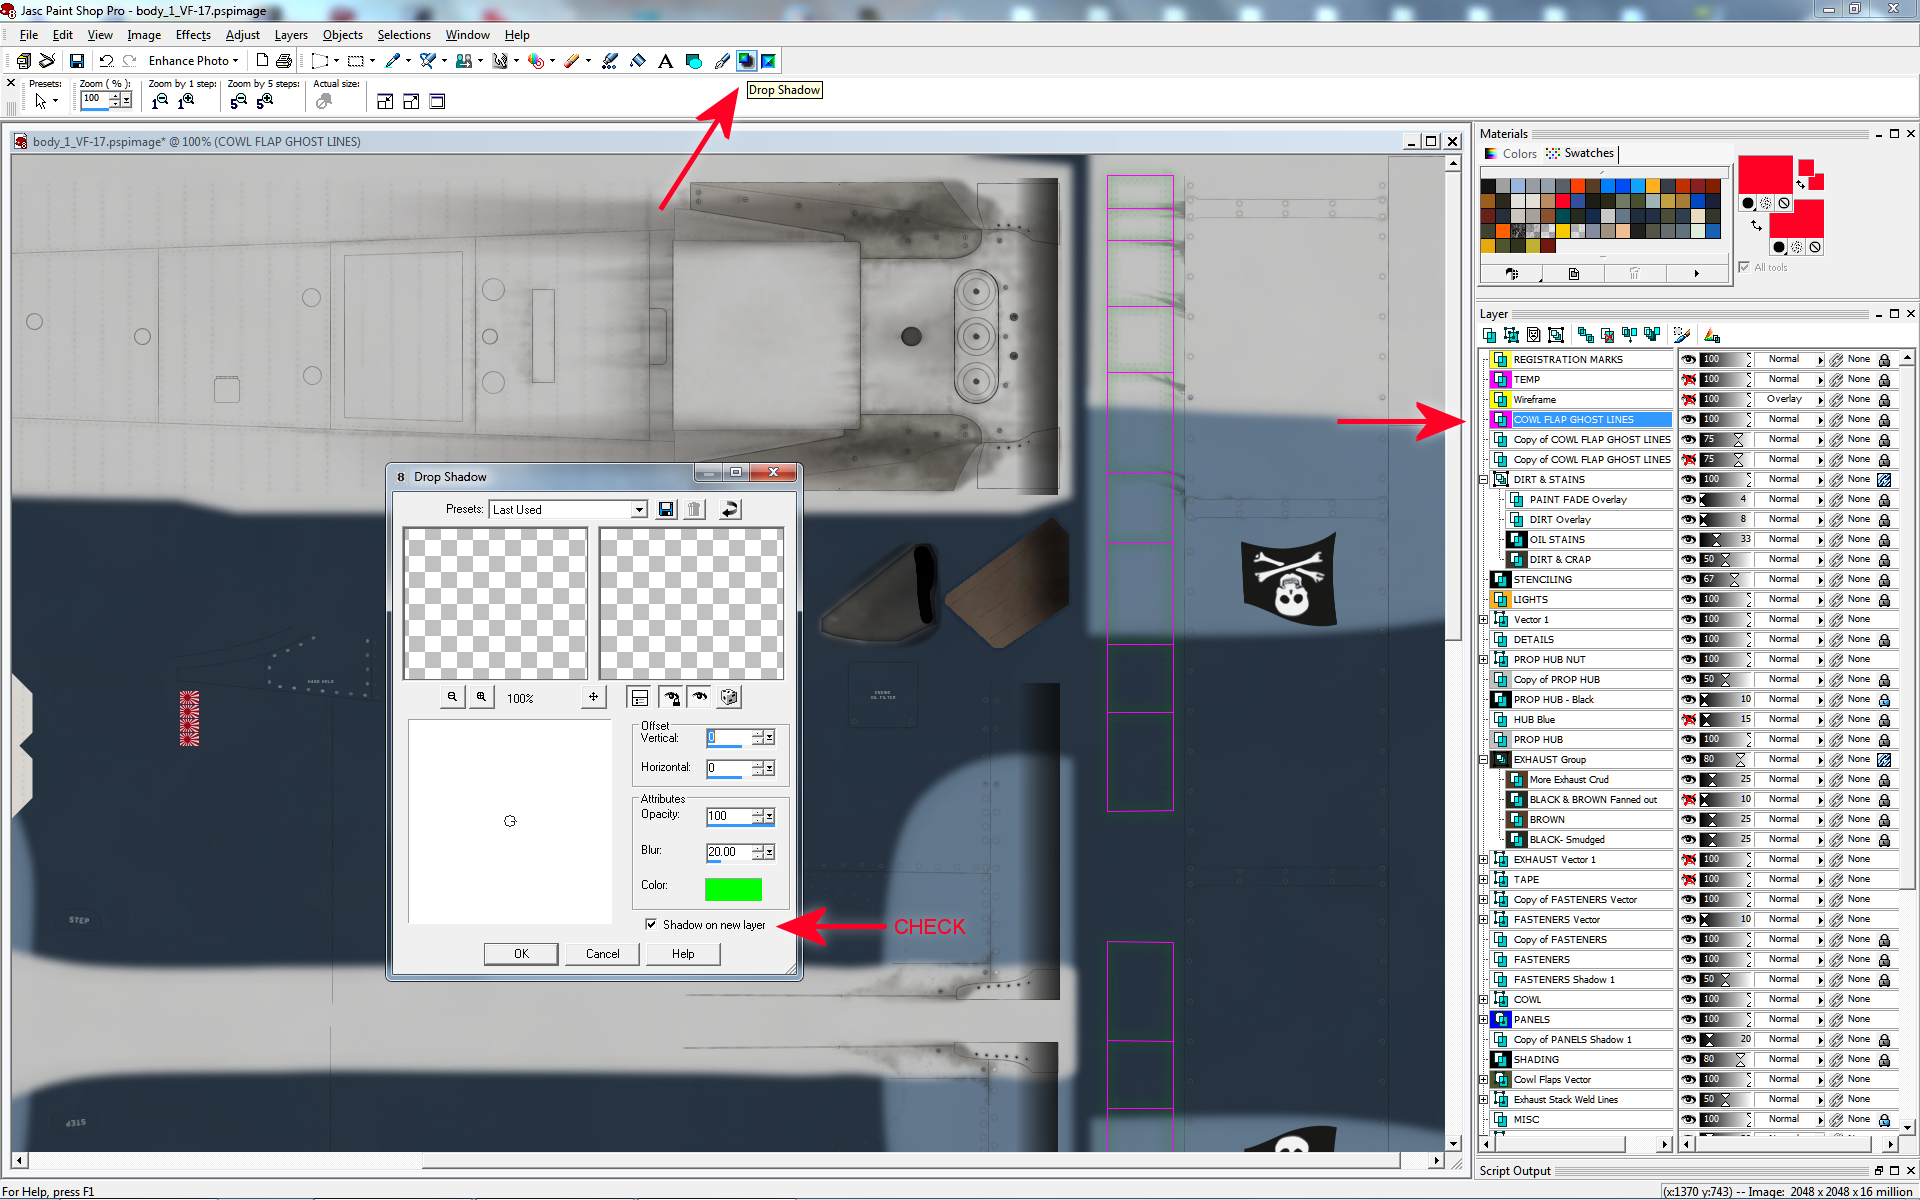Open the Layers menu
This screenshot has width=1920, height=1200.
pyautogui.click(x=291, y=35)
